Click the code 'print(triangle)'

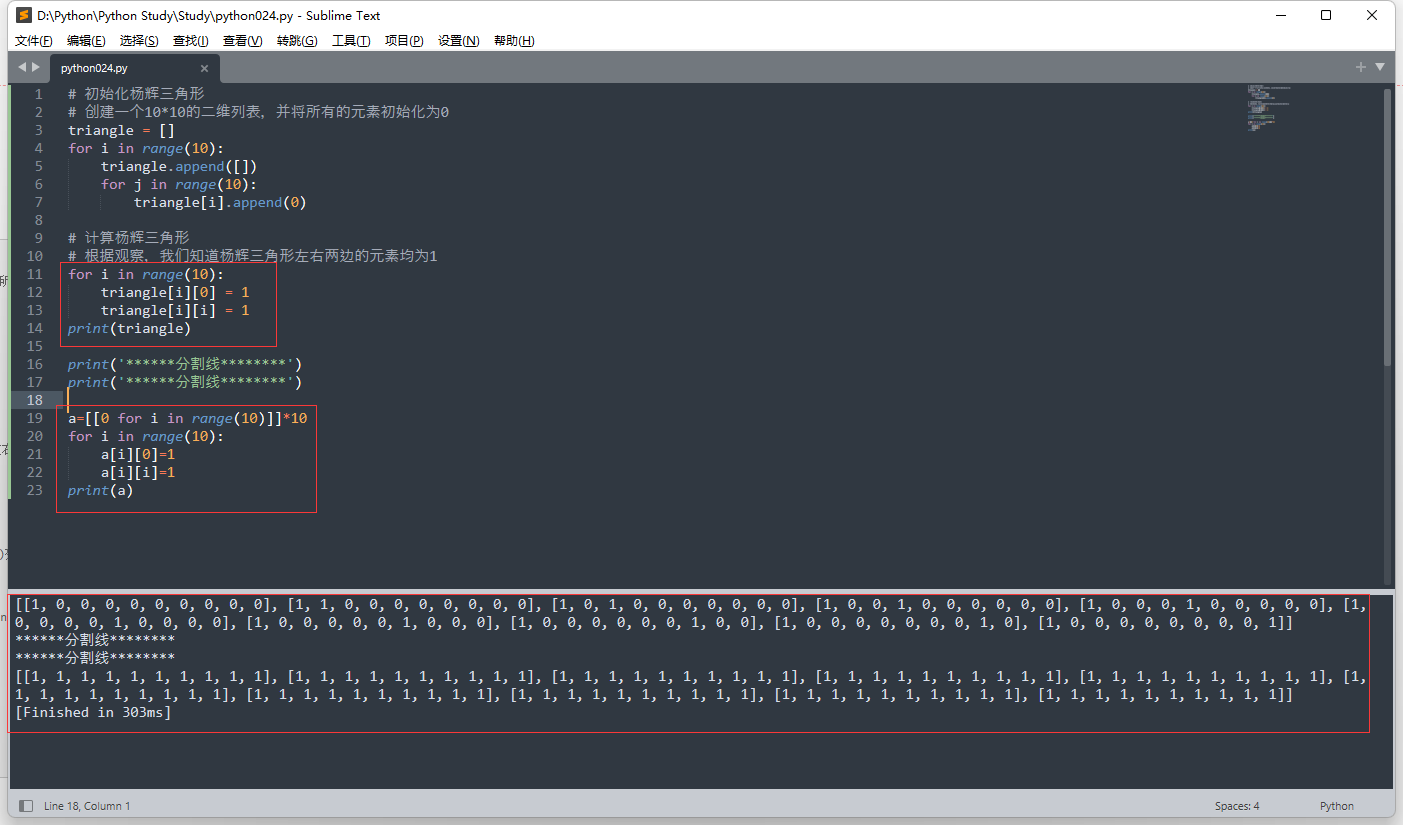[x=129, y=328]
